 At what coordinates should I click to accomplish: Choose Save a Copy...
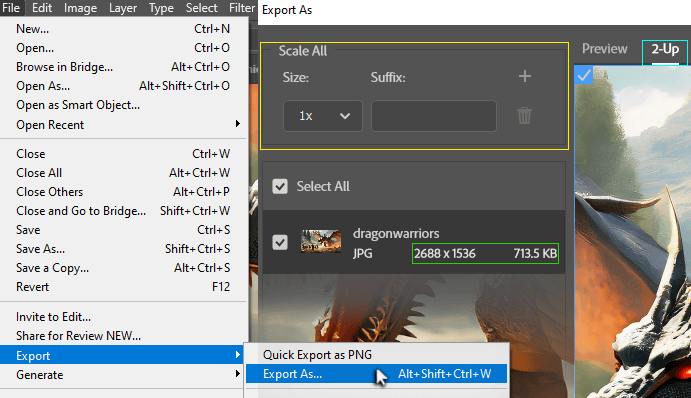pos(123,268)
